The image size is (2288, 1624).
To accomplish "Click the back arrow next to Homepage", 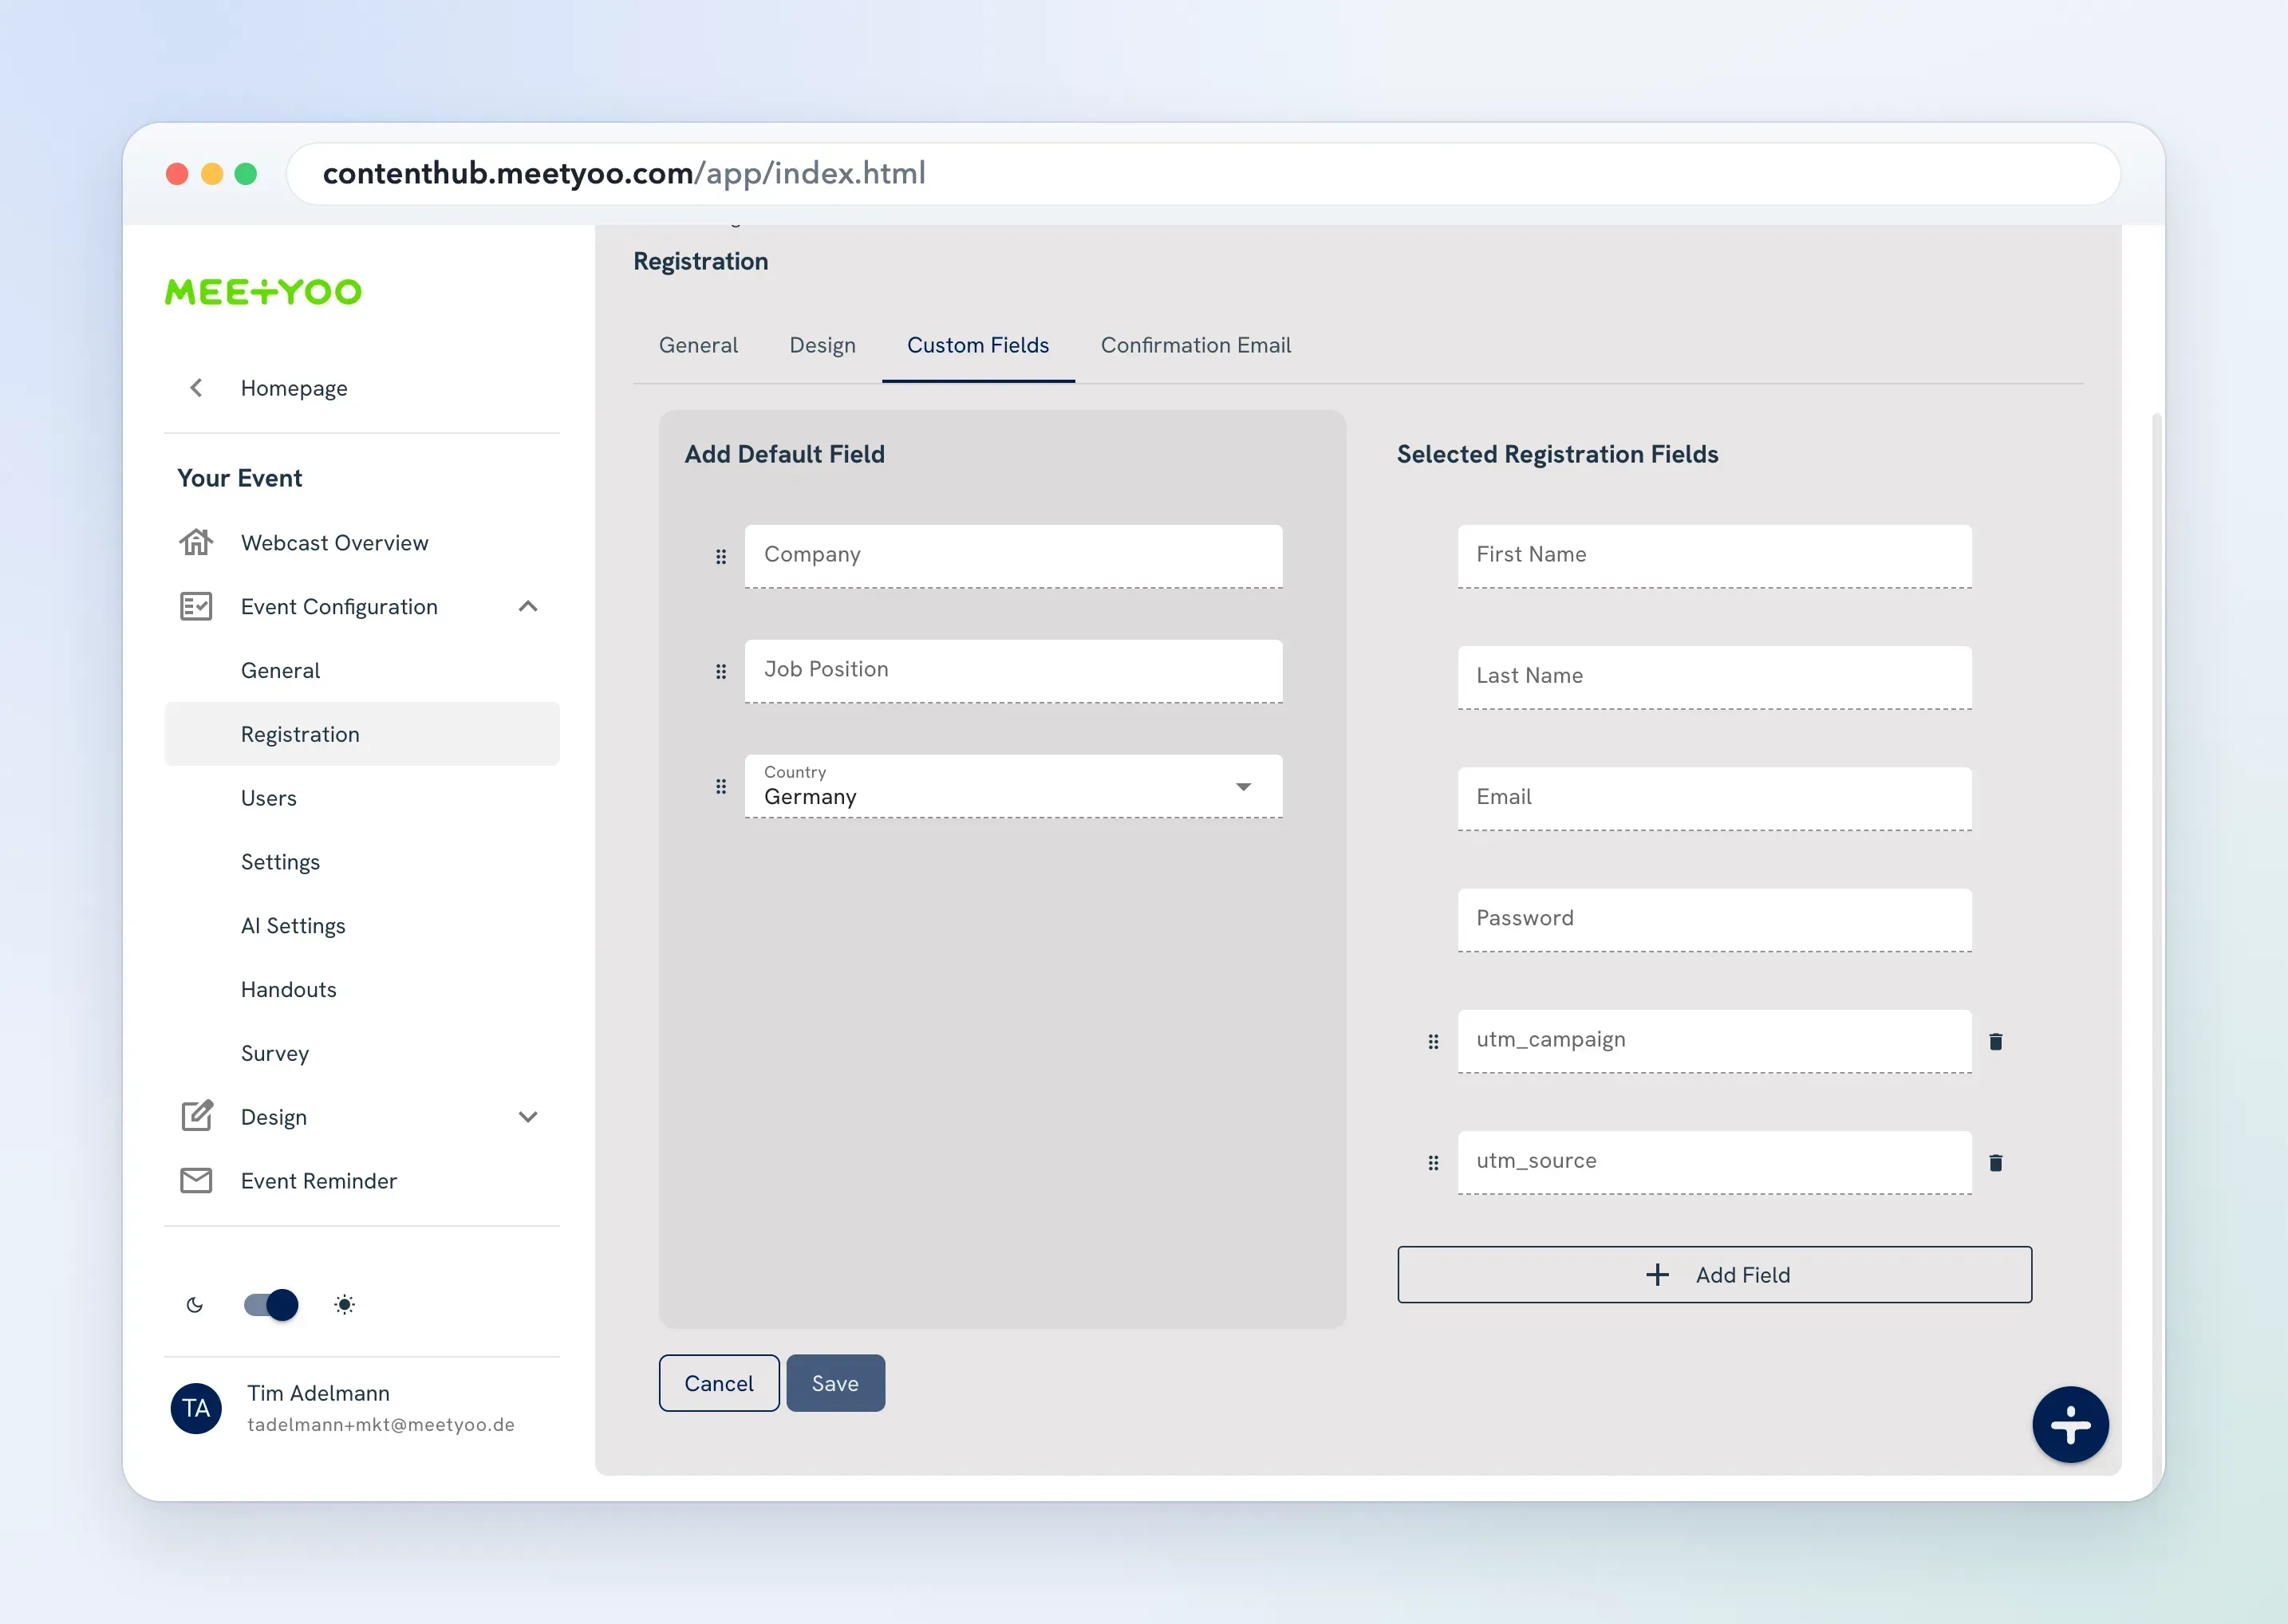I will 196,388.
